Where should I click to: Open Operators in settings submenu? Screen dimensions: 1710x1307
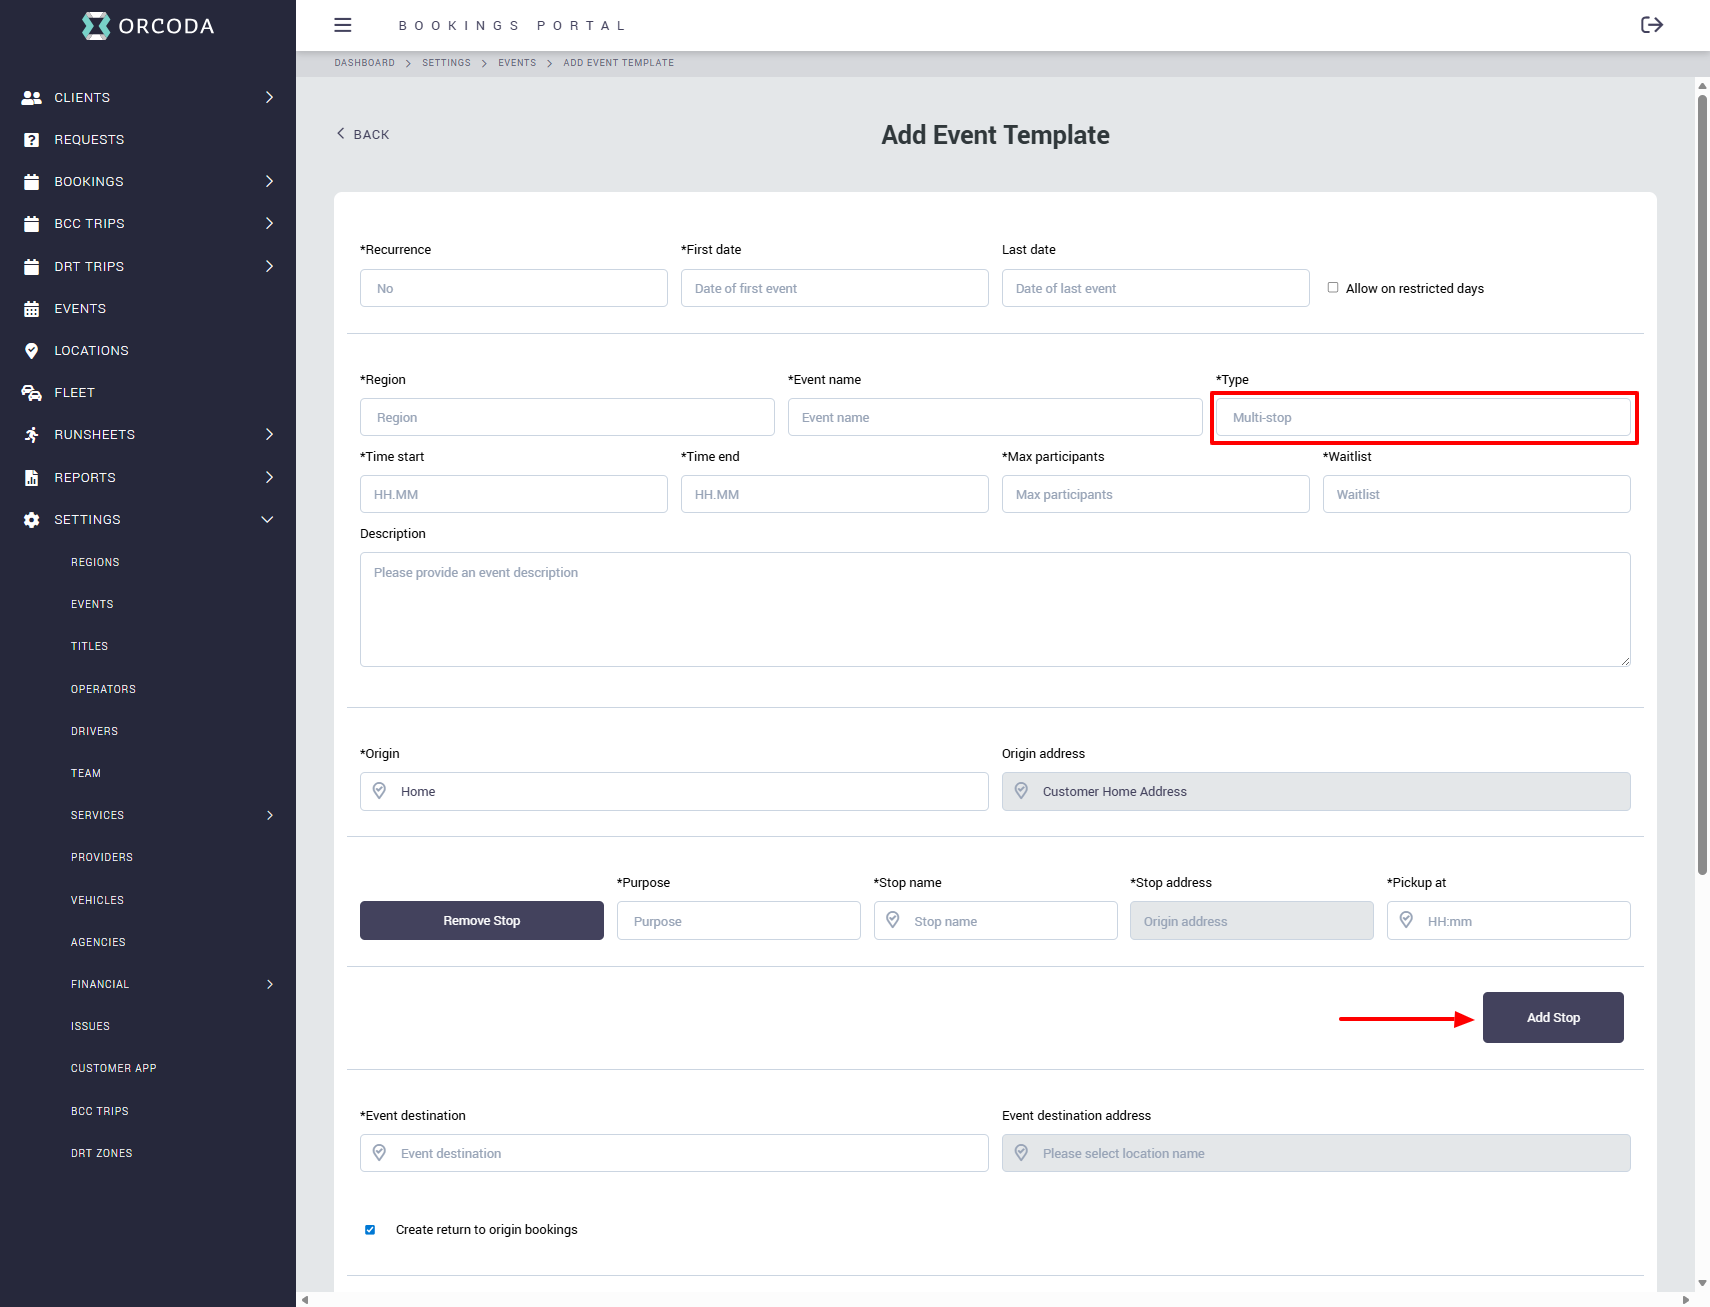pos(103,689)
